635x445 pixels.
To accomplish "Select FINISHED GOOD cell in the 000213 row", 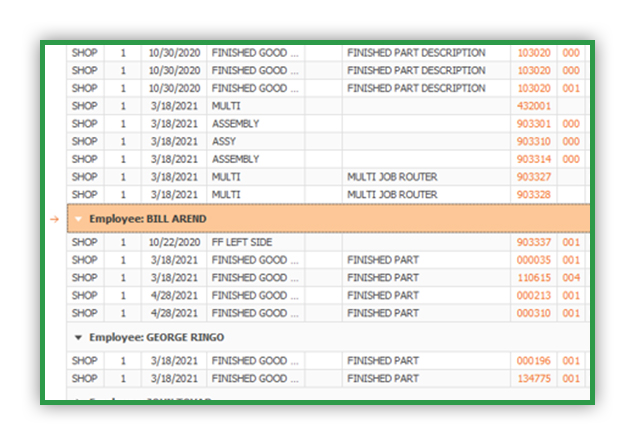I will click(256, 296).
